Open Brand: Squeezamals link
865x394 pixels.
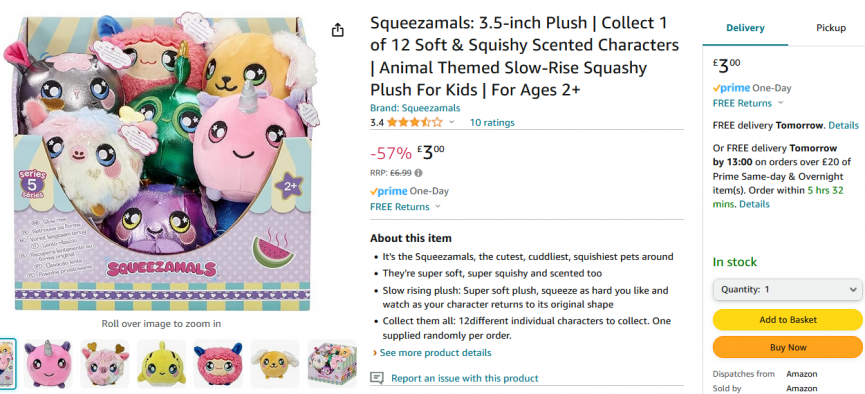415,108
